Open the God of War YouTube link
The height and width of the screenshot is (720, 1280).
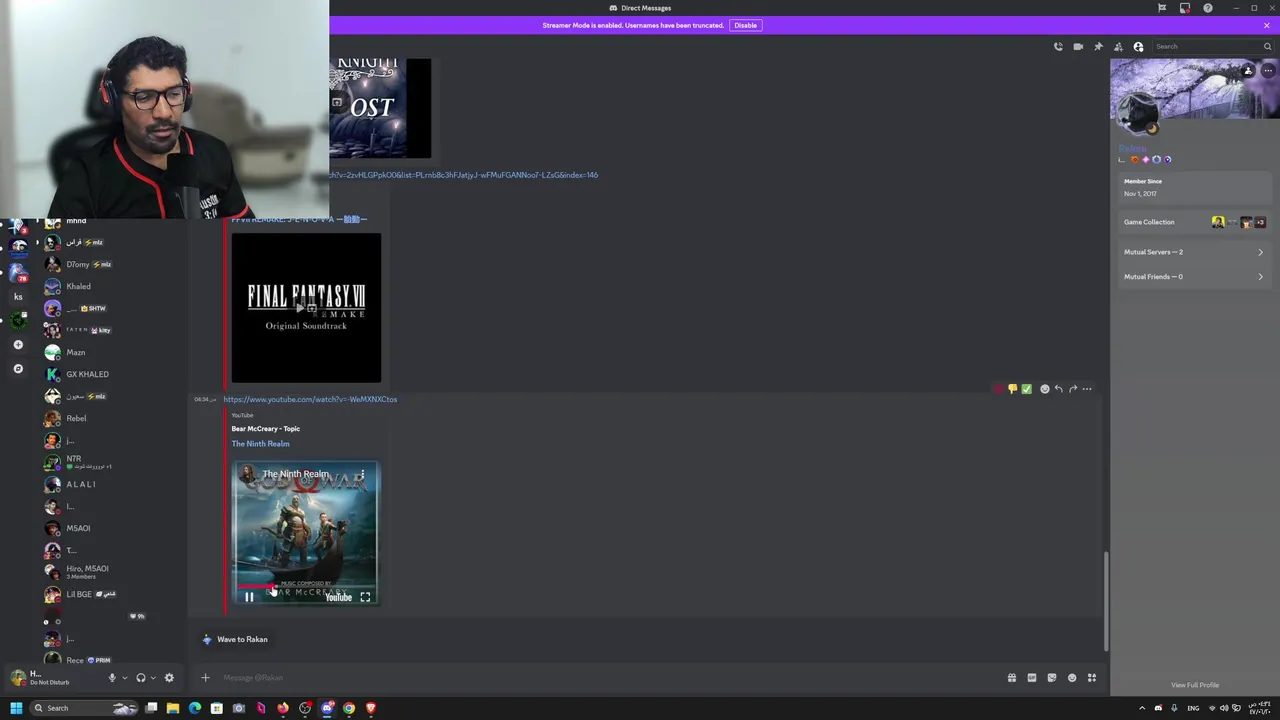(x=310, y=399)
